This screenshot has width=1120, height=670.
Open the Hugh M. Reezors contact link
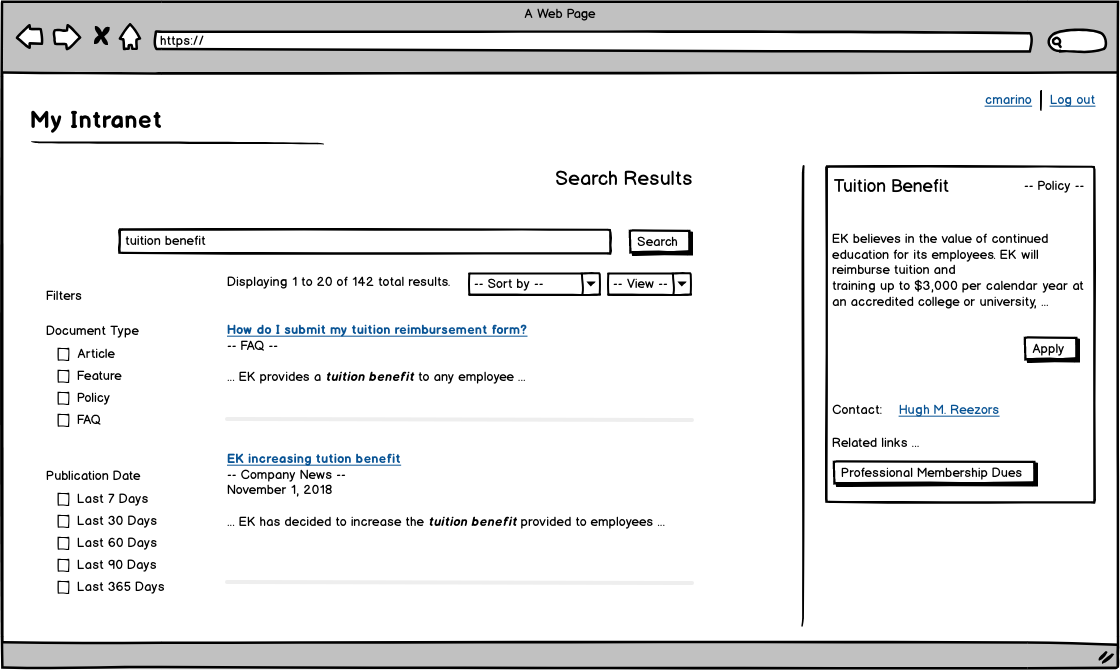coord(949,410)
